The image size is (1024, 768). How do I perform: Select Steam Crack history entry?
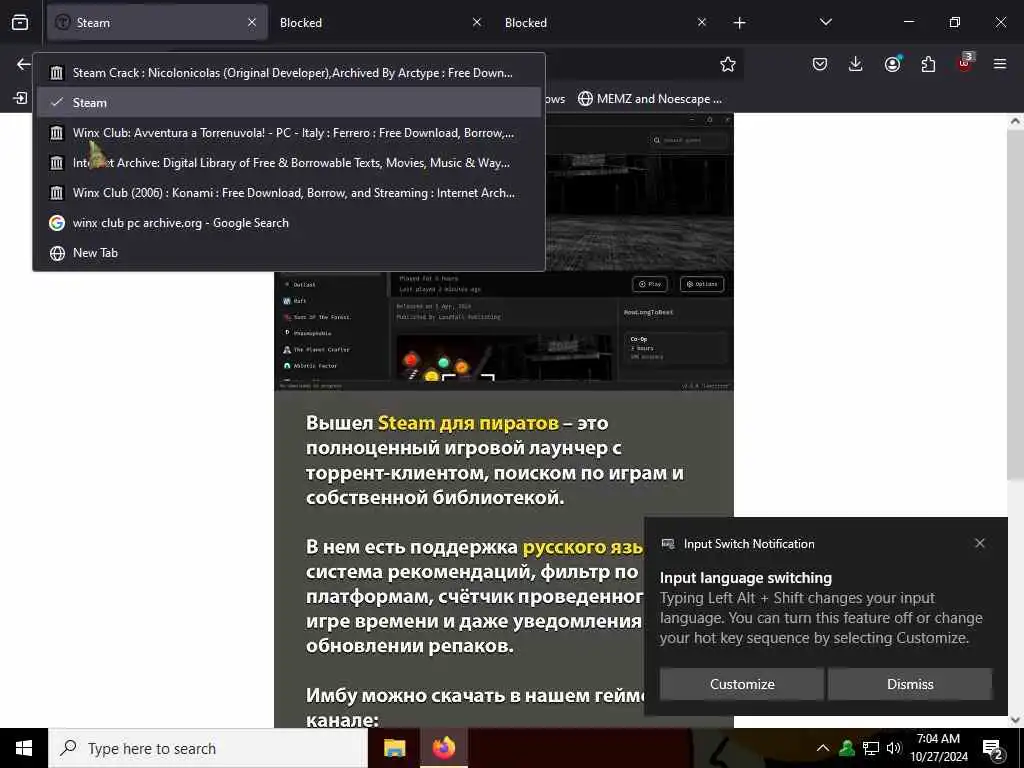(x=289, y=72)
